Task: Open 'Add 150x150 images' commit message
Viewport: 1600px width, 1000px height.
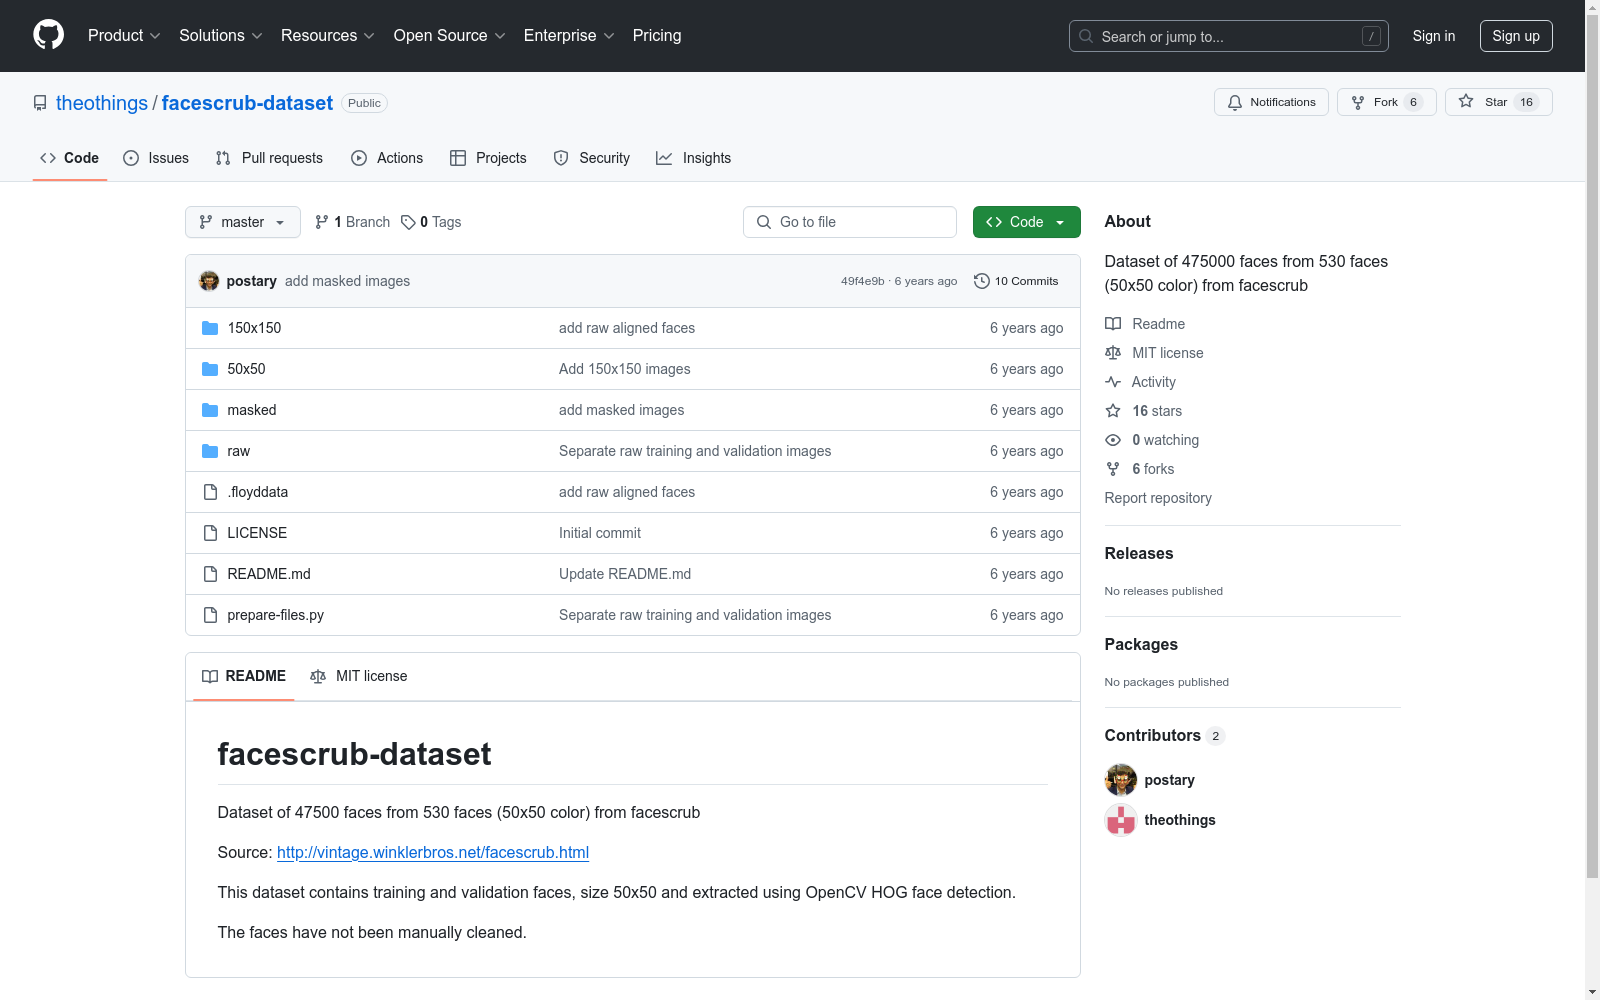Action: [x=625, y=369]
